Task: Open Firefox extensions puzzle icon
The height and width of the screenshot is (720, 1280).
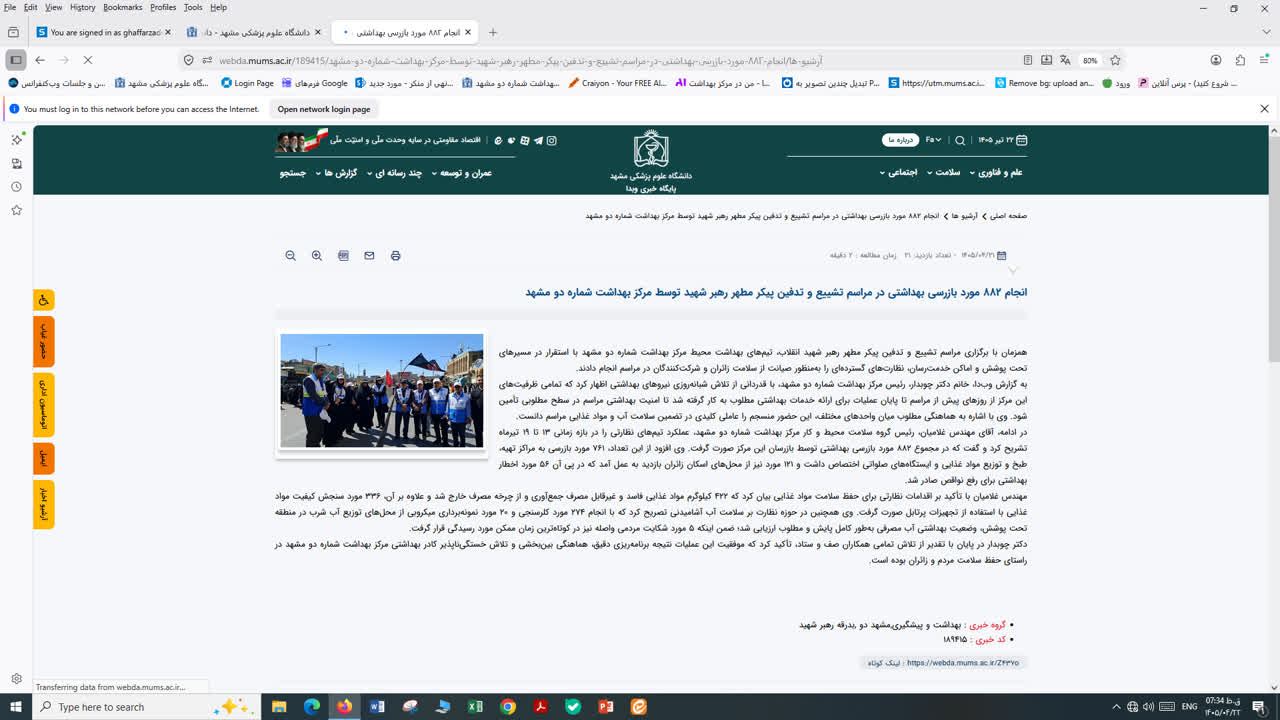Action: click(x=1240, y=60)
